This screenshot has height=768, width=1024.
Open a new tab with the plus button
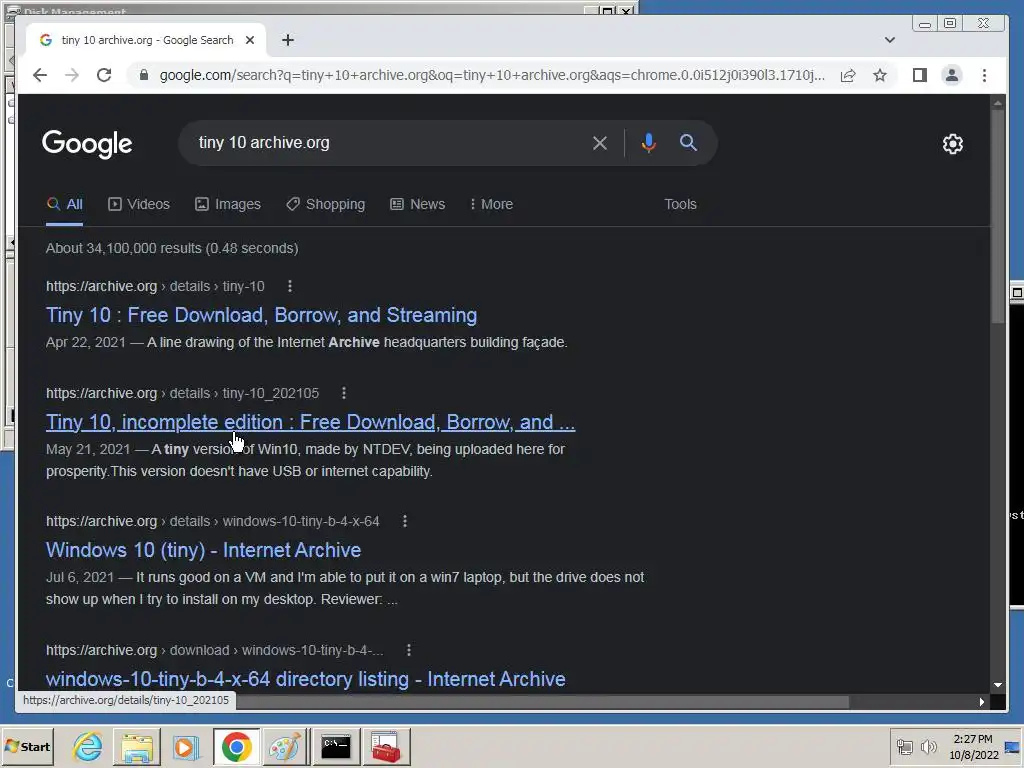pos(288,40)
